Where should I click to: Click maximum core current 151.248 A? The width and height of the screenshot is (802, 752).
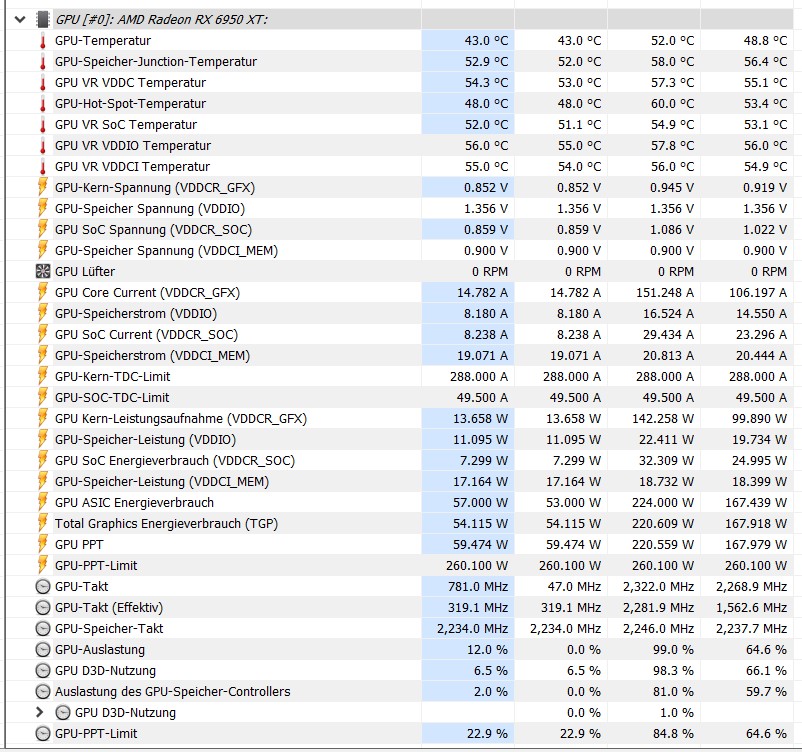pyautogui.click(x=664, y=292)
